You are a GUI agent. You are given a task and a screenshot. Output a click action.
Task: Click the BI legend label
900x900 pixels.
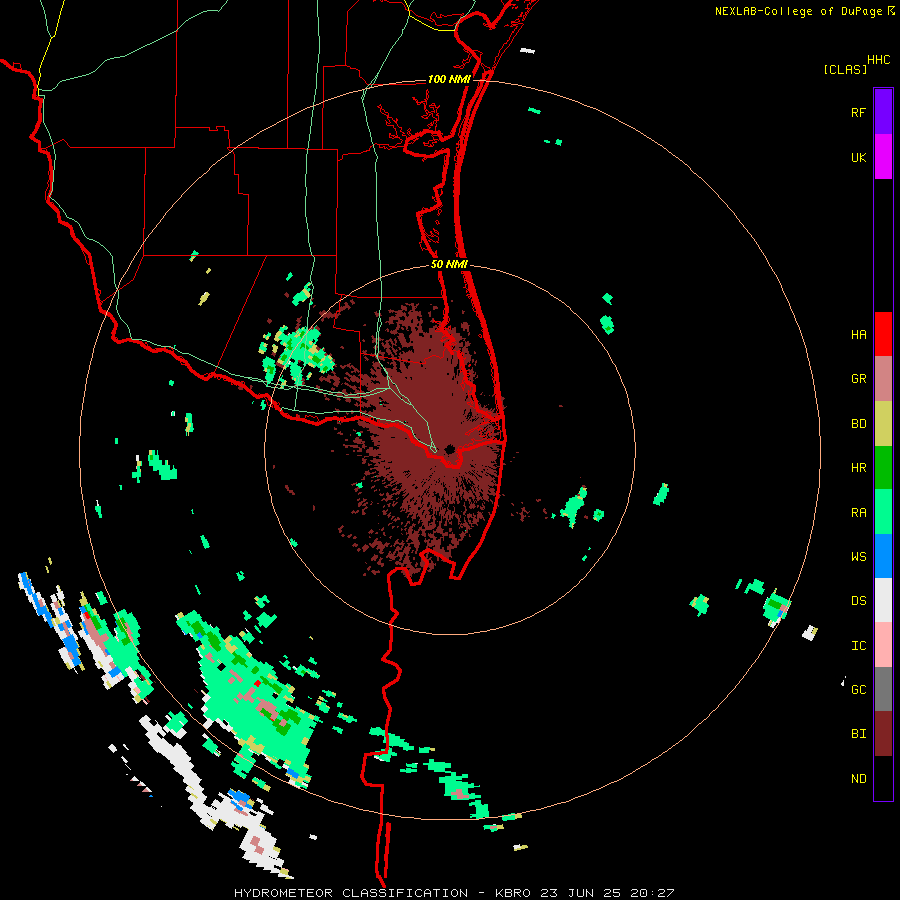coord(858,734)
